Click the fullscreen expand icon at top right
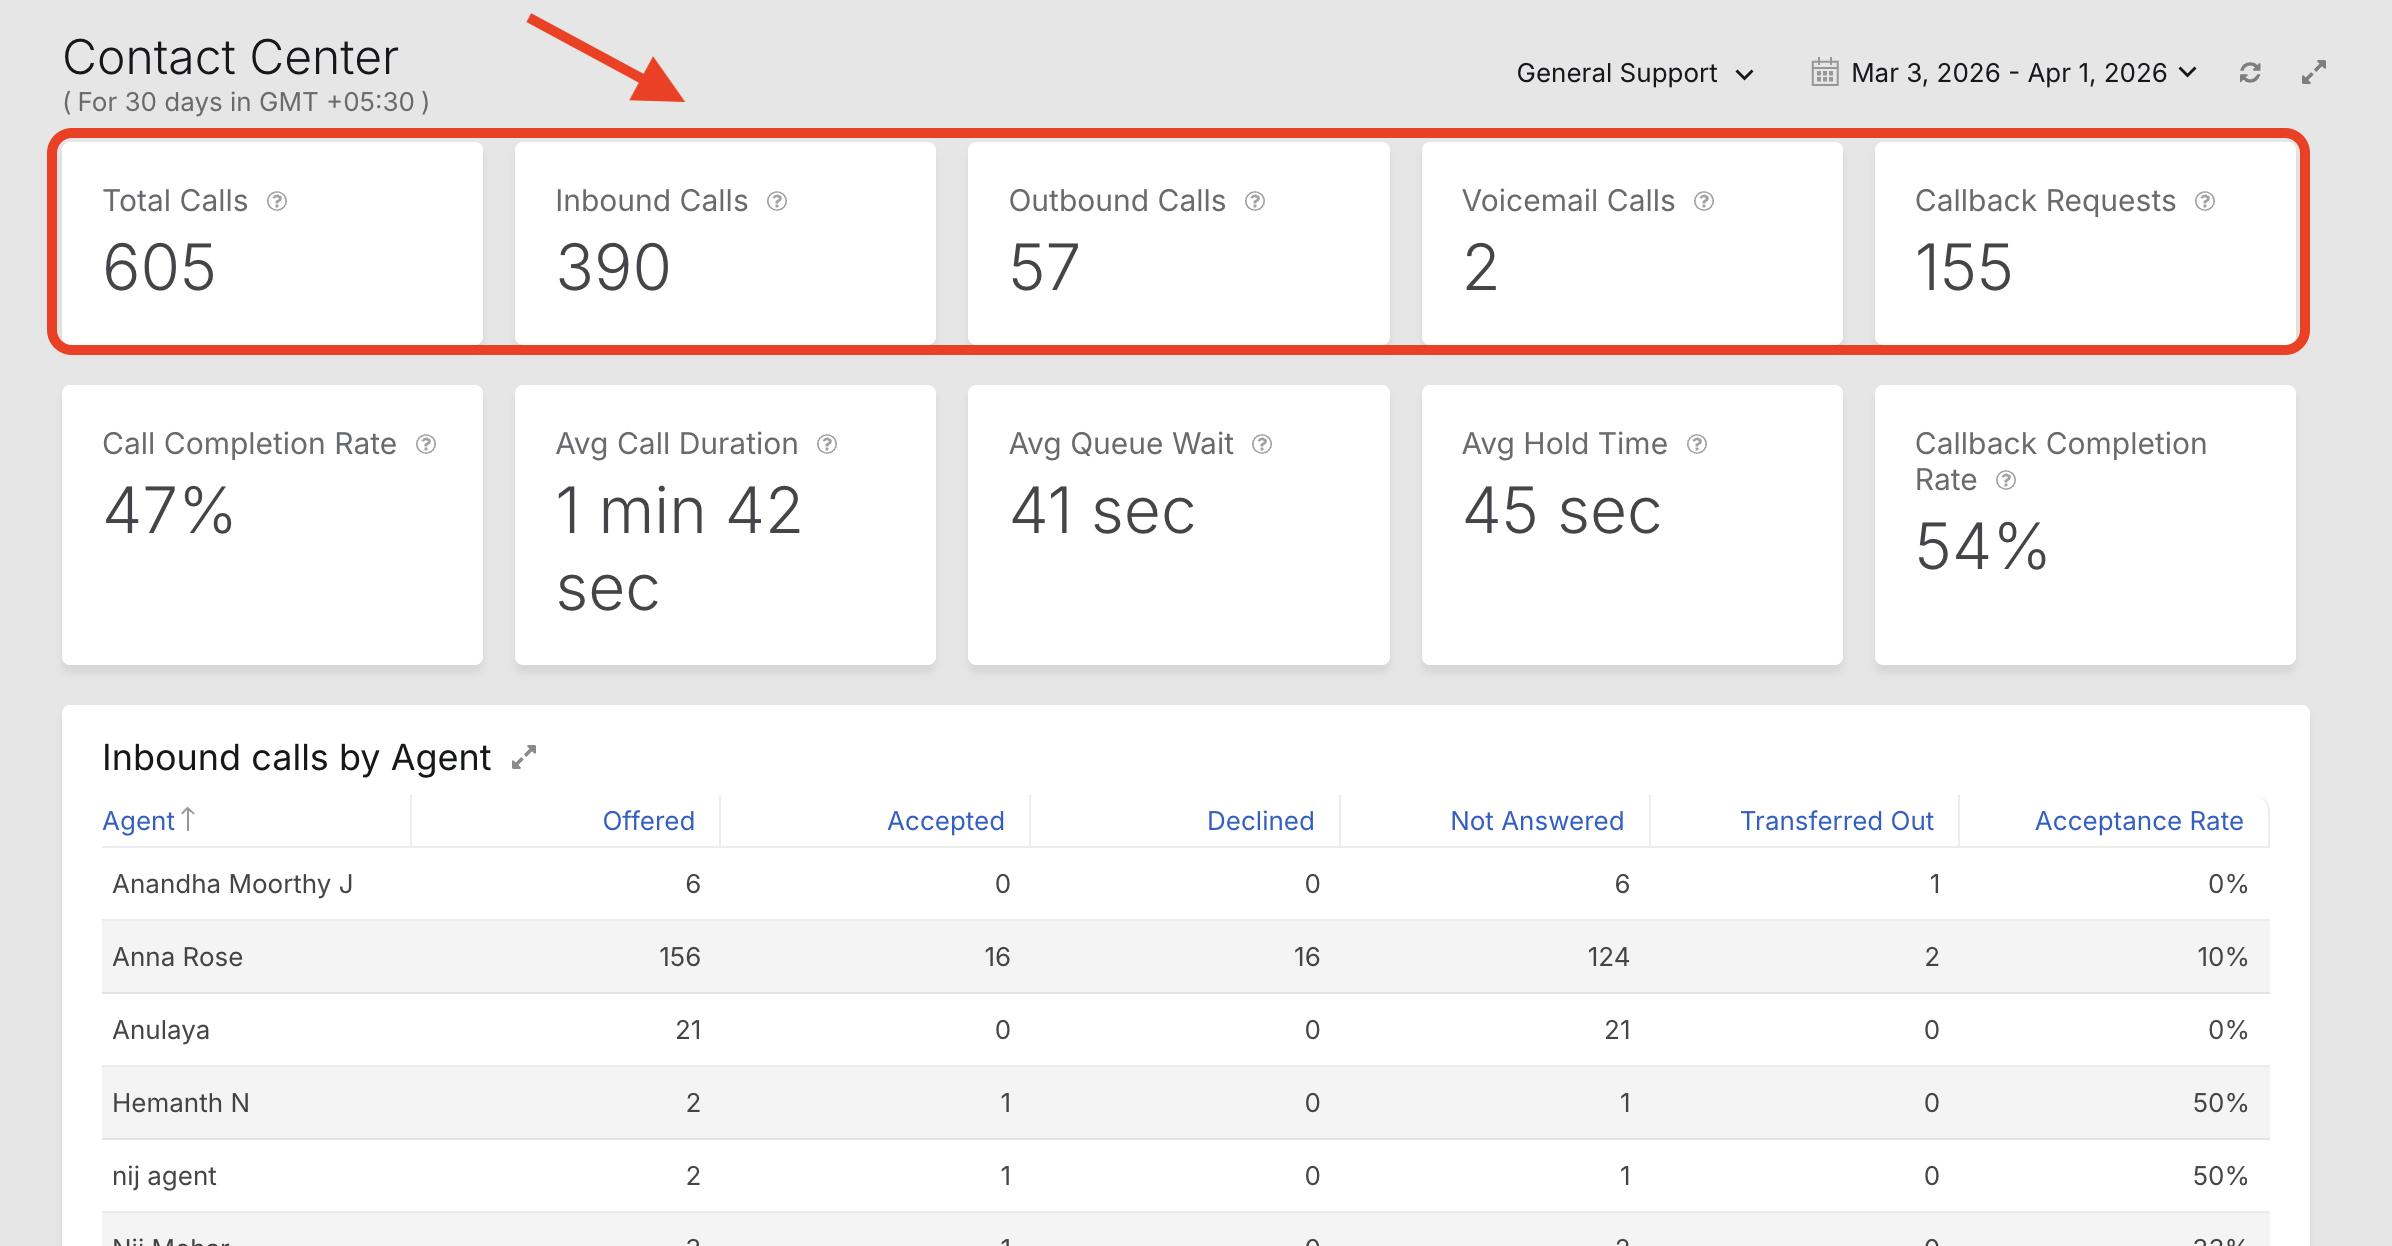The height and width of the screenshot is (1246, 2392). tap(2314, 73)
